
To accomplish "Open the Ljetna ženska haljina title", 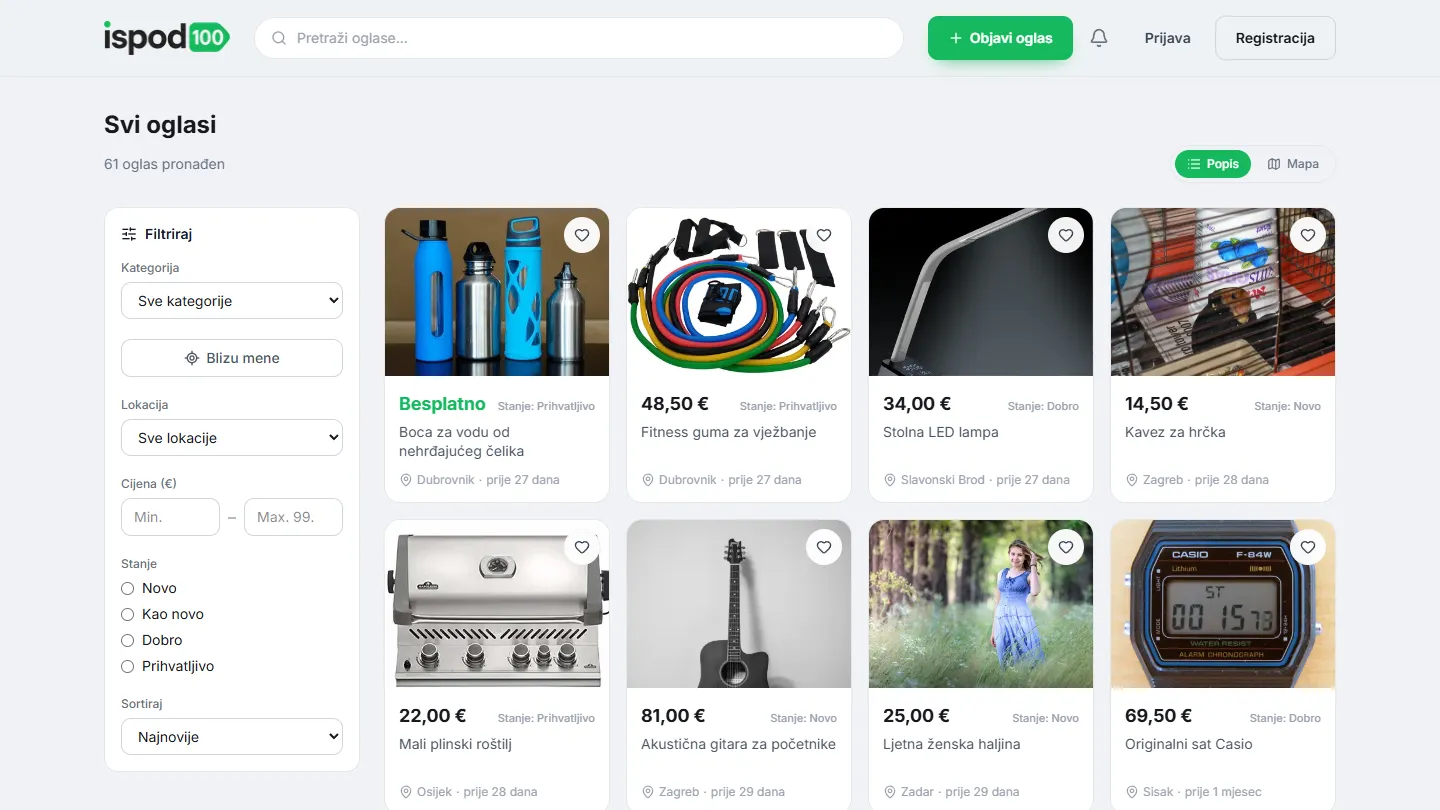I will [952, 744].
